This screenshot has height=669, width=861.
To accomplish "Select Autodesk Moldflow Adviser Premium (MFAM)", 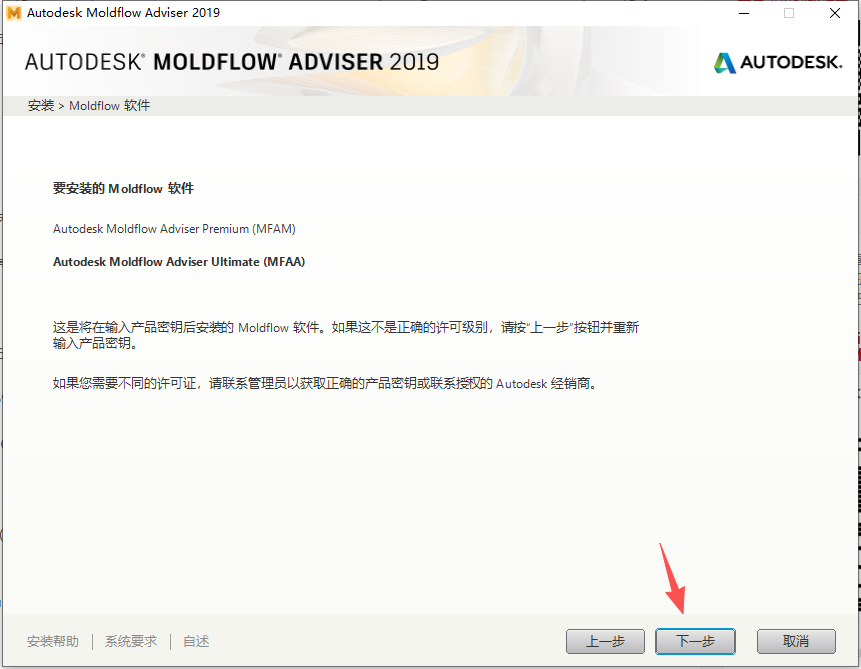I will pos(175,228).
